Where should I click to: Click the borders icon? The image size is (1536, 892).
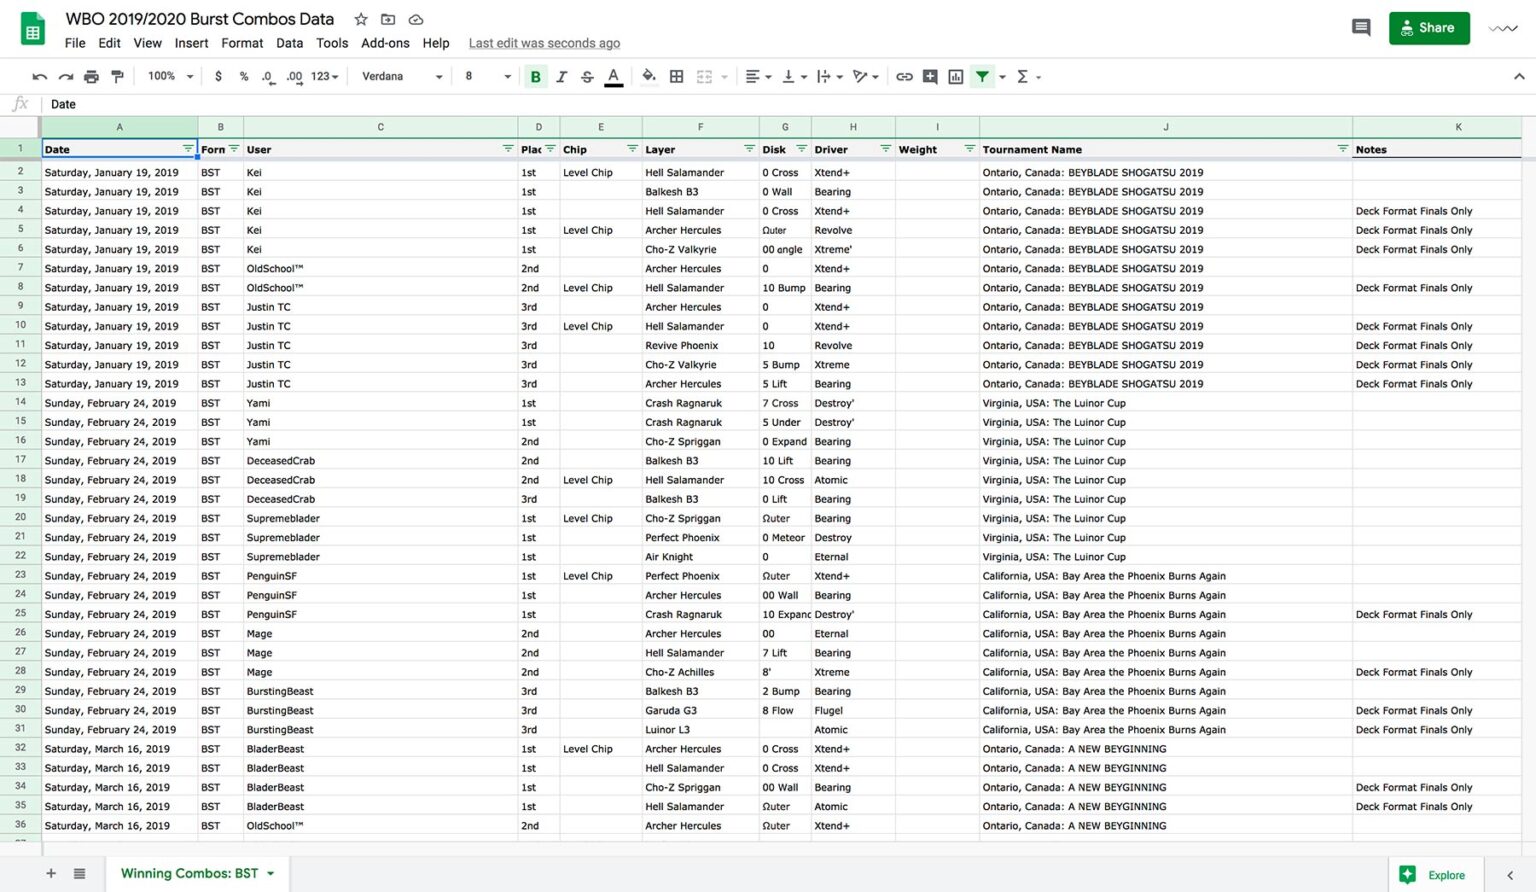[x=677, y=76]
